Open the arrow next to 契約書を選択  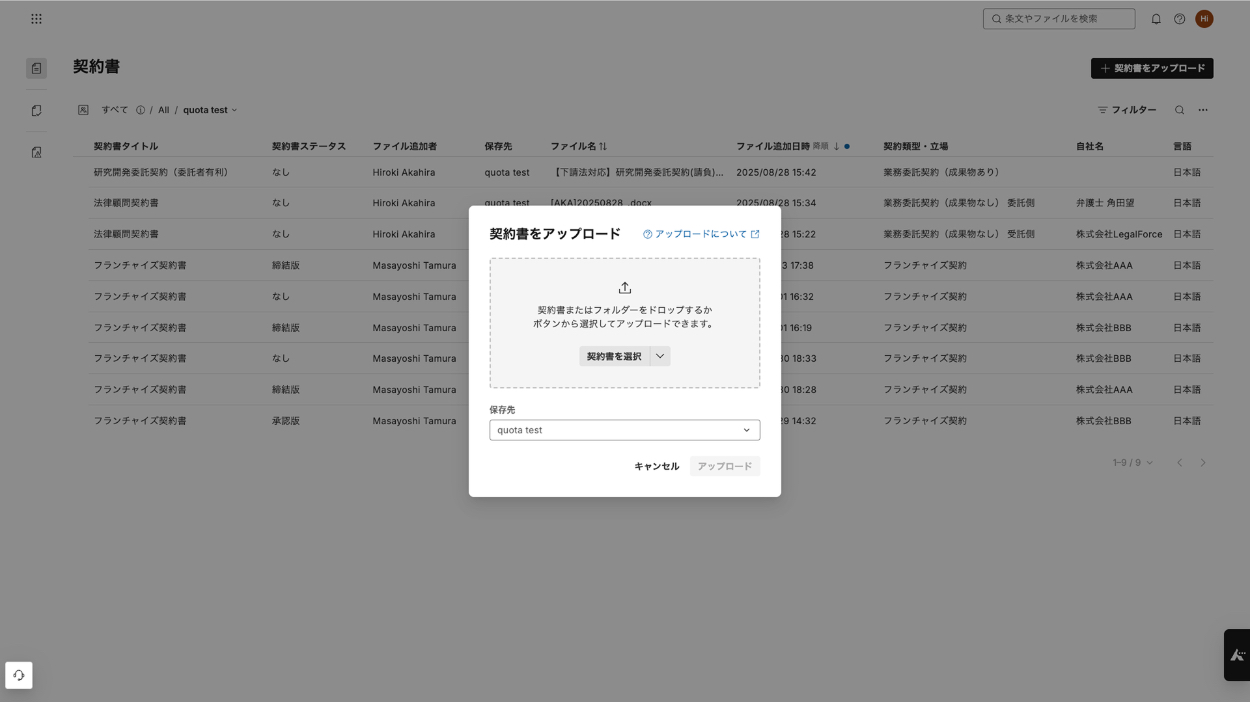(660, 356)
